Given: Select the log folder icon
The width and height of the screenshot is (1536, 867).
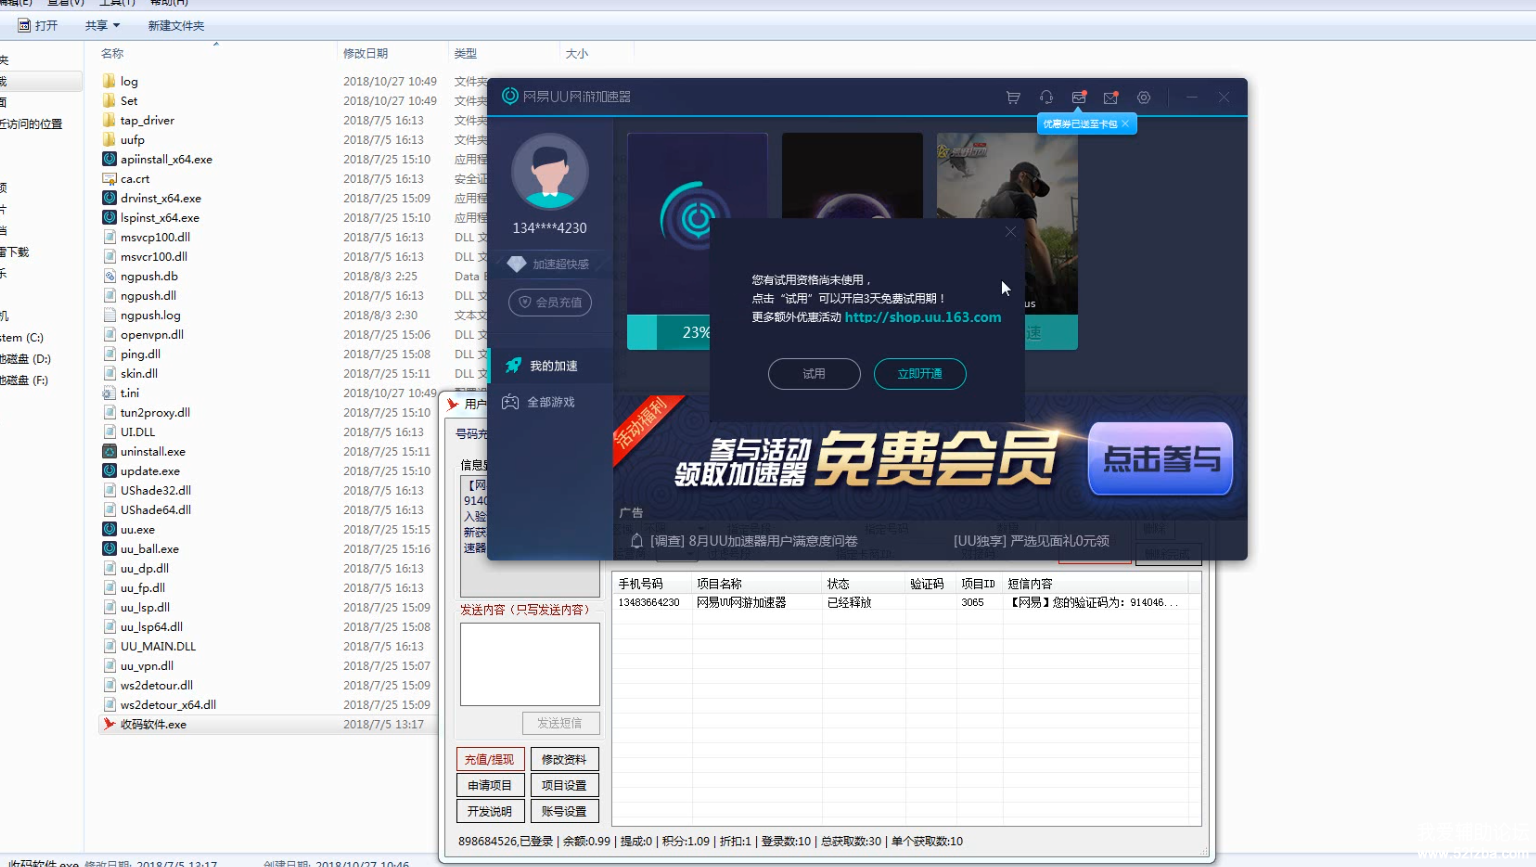Looking at the screenshot, I should (110, 81).
